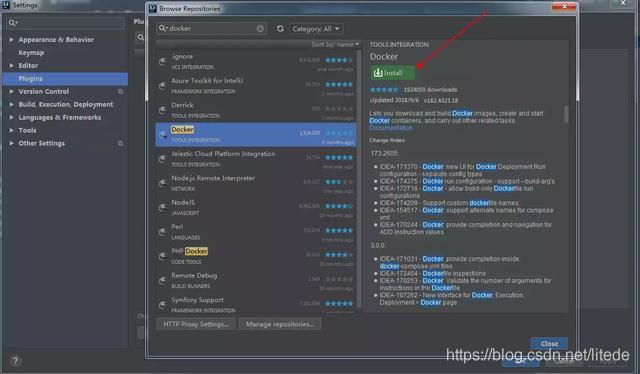Click the Jelastic plugin icon
Viewport: 640px width, 374px height.
tap(162, 159)
